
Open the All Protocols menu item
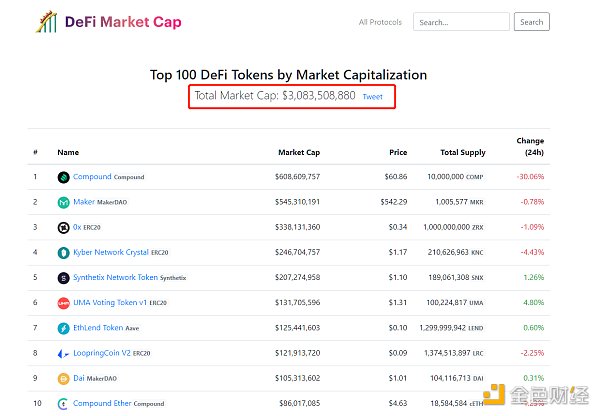[380, 22]
